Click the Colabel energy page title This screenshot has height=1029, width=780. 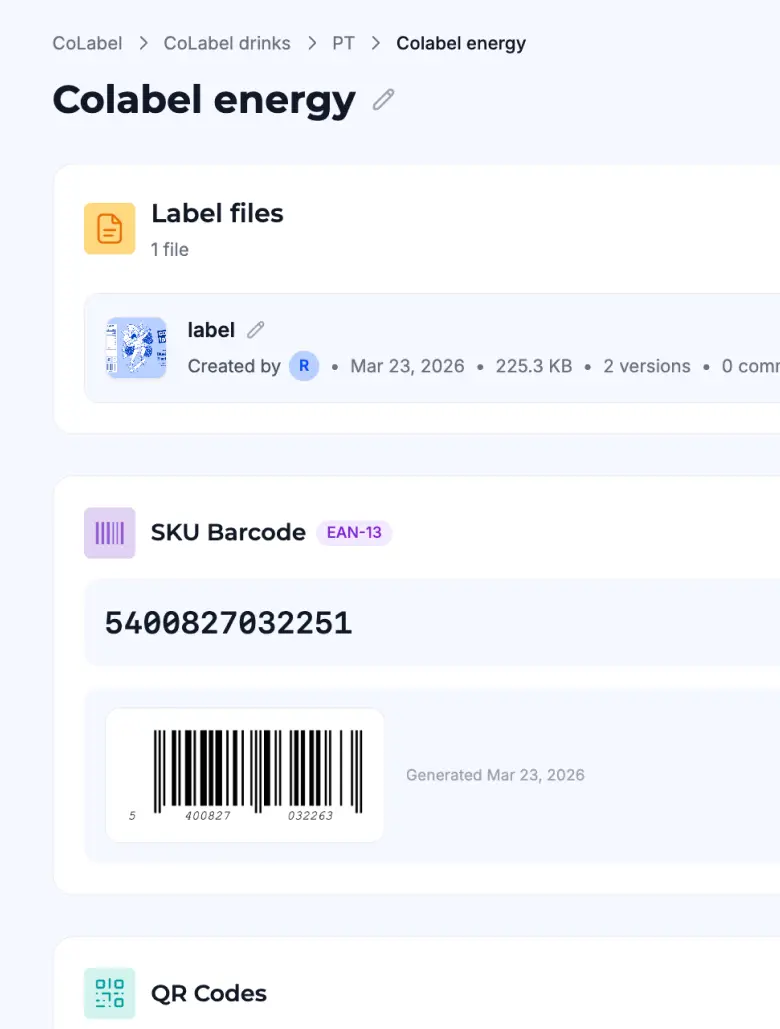(204, 100)
